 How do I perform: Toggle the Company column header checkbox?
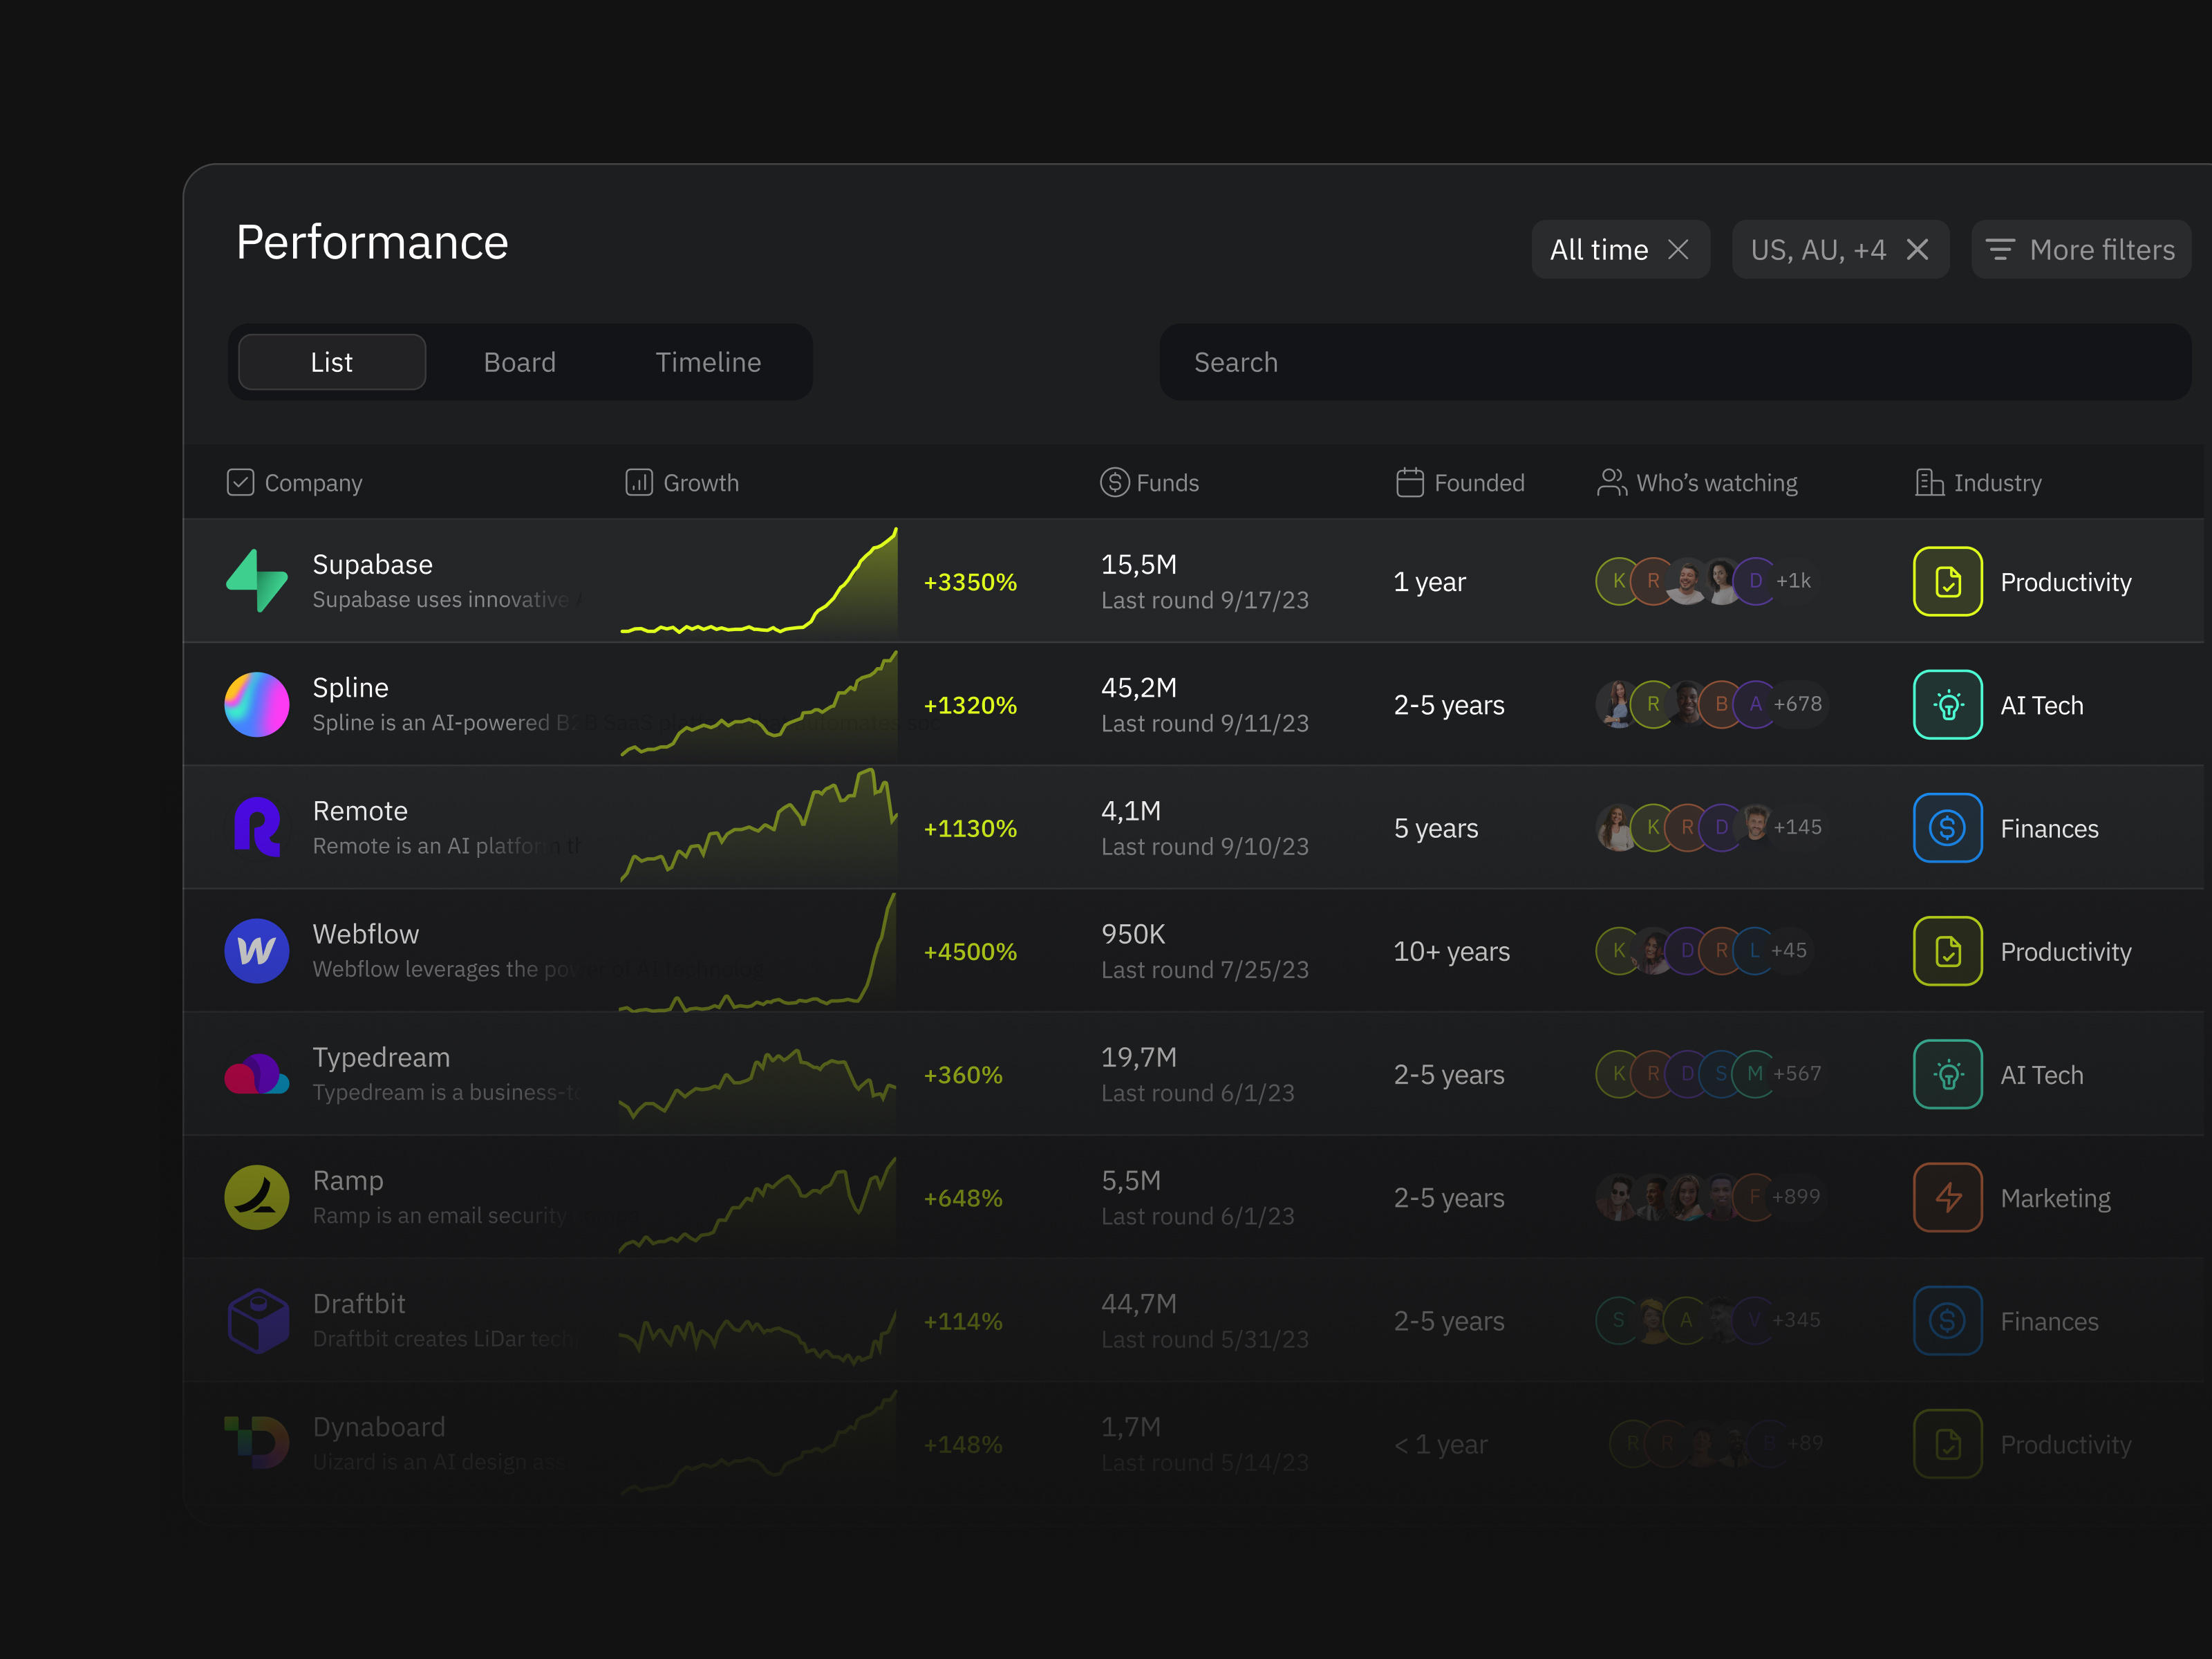point(241,482)
